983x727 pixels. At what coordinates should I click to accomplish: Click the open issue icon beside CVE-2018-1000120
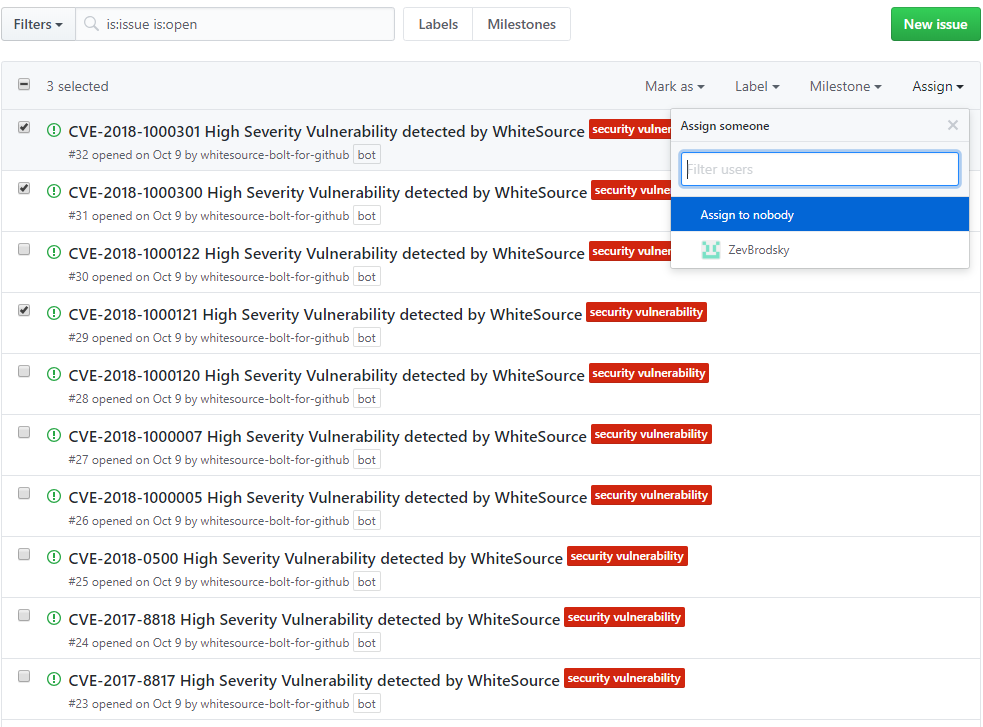[54, 372]
